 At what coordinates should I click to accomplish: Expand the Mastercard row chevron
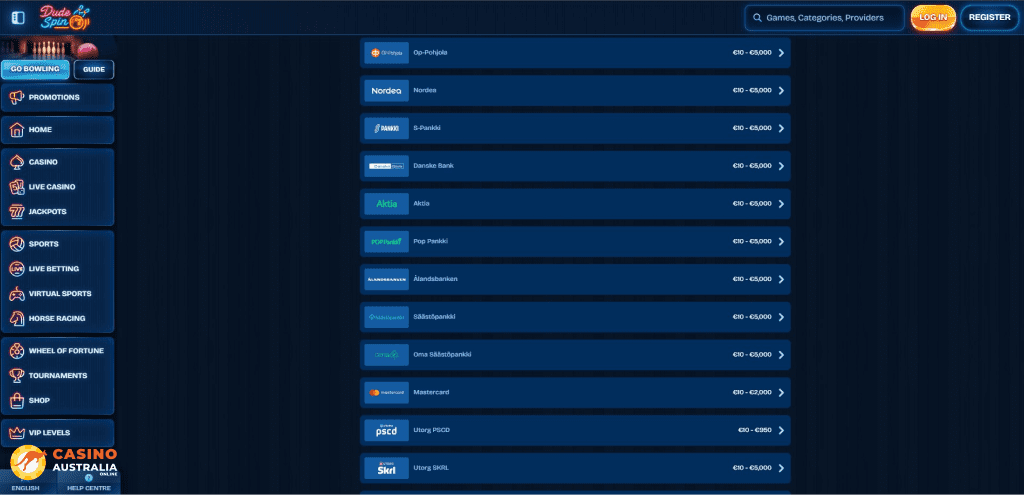click(781, 392)
